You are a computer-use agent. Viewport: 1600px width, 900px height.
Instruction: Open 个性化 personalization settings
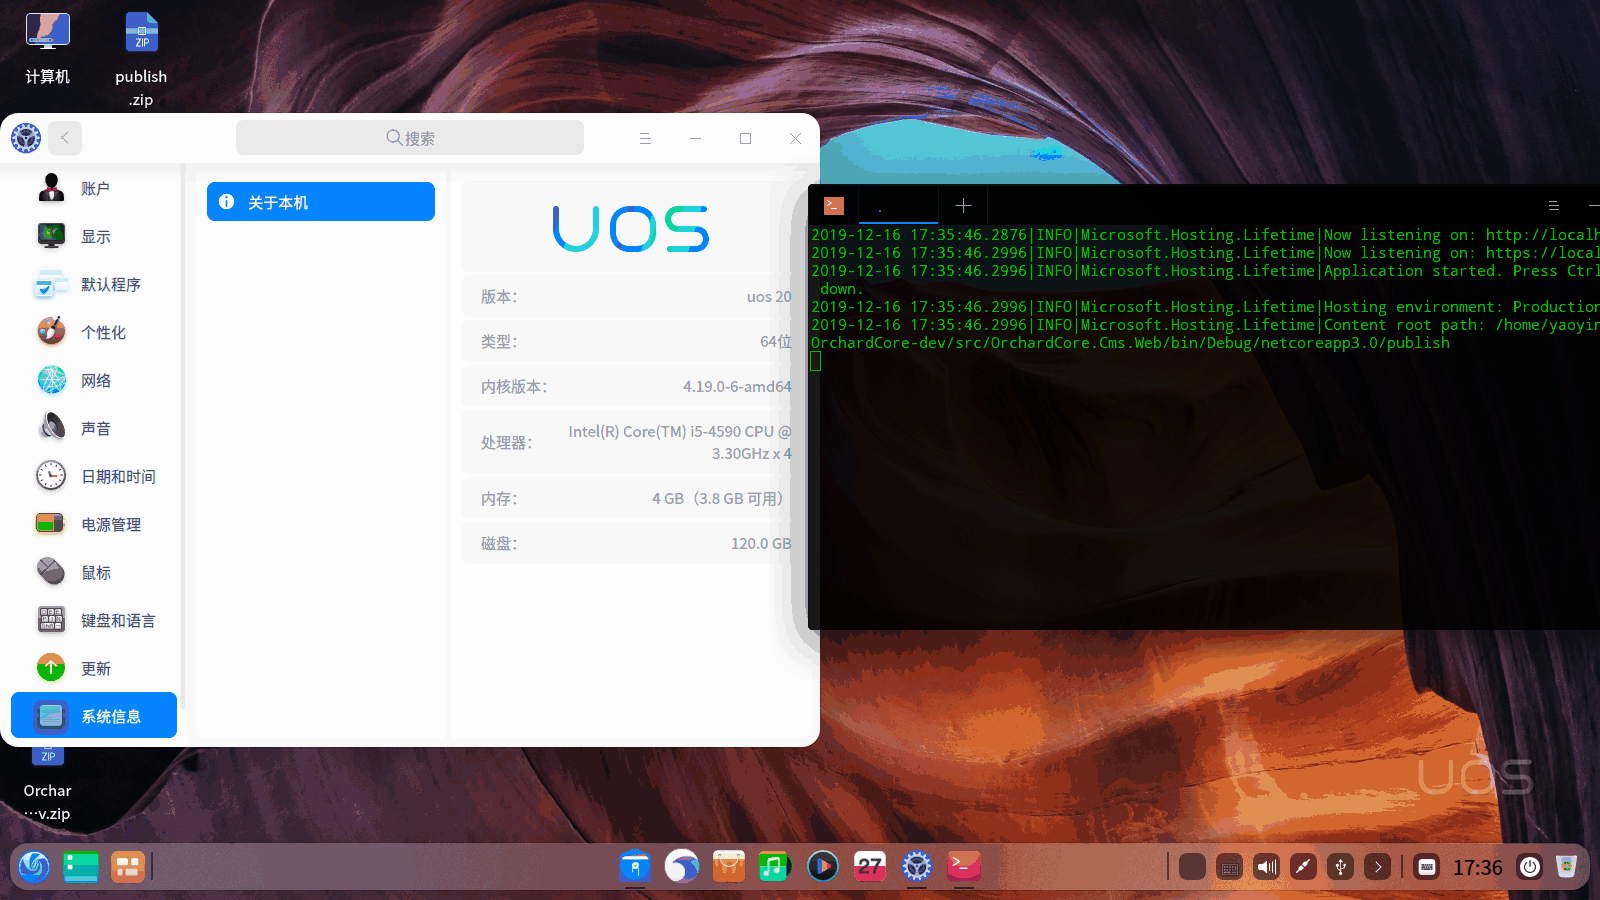tap(94, 332)
